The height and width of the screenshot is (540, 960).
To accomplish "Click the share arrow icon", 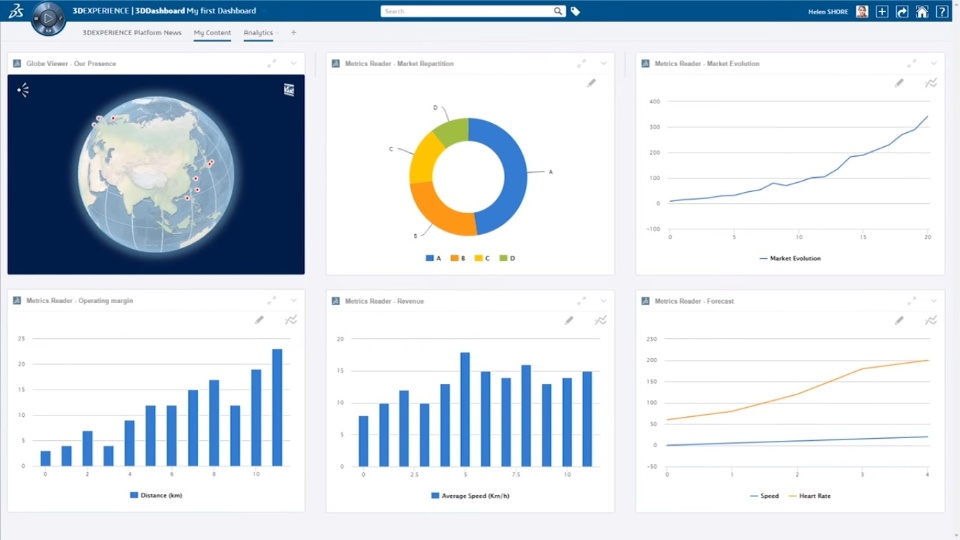I will pyautogui.click(x=902, y=11).
